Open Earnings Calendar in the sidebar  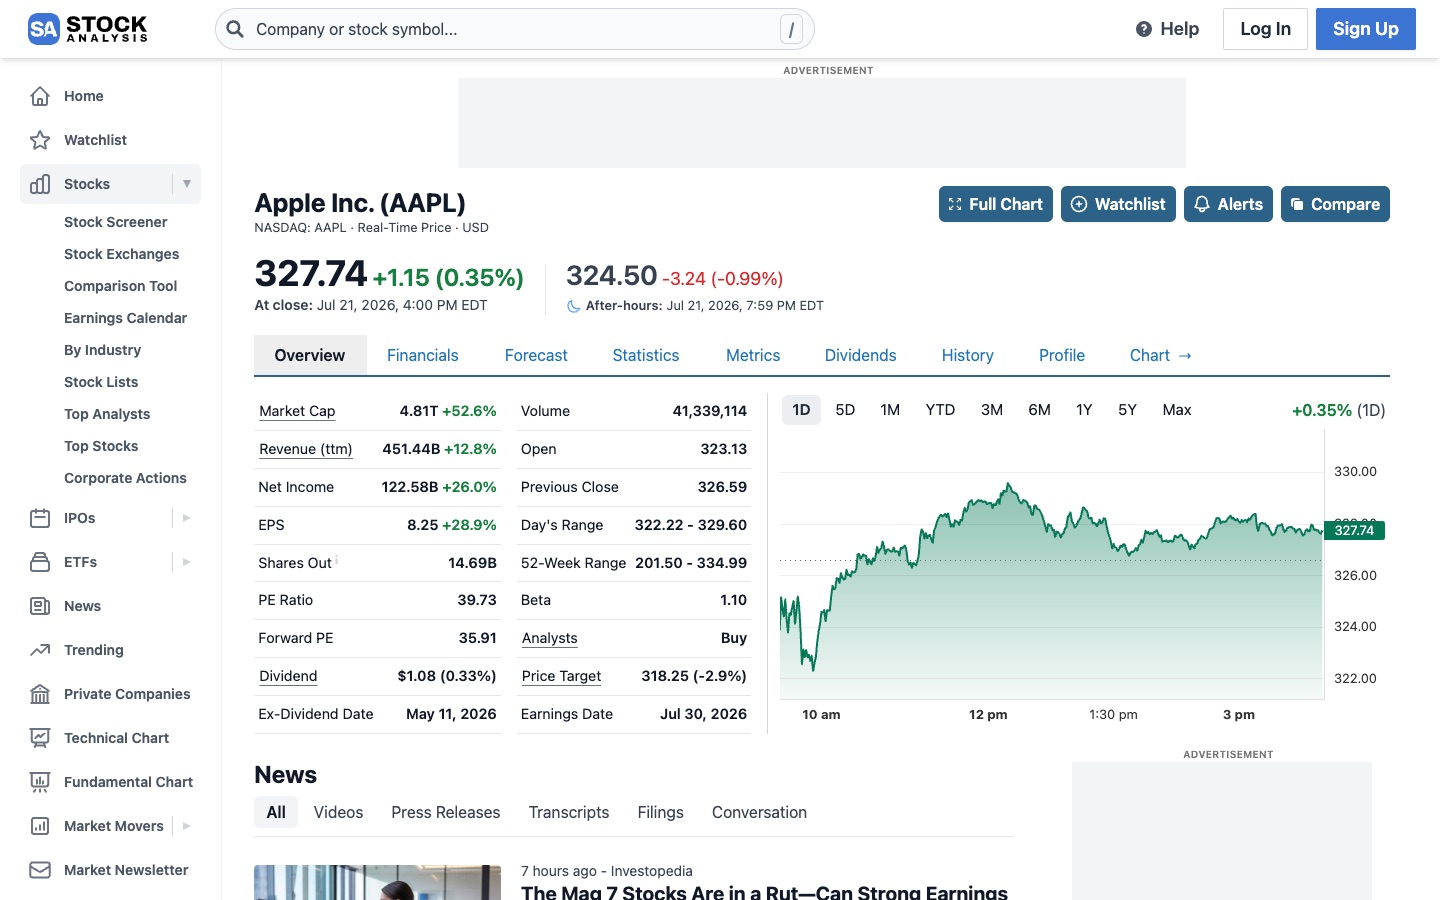(x=126, y=318)
